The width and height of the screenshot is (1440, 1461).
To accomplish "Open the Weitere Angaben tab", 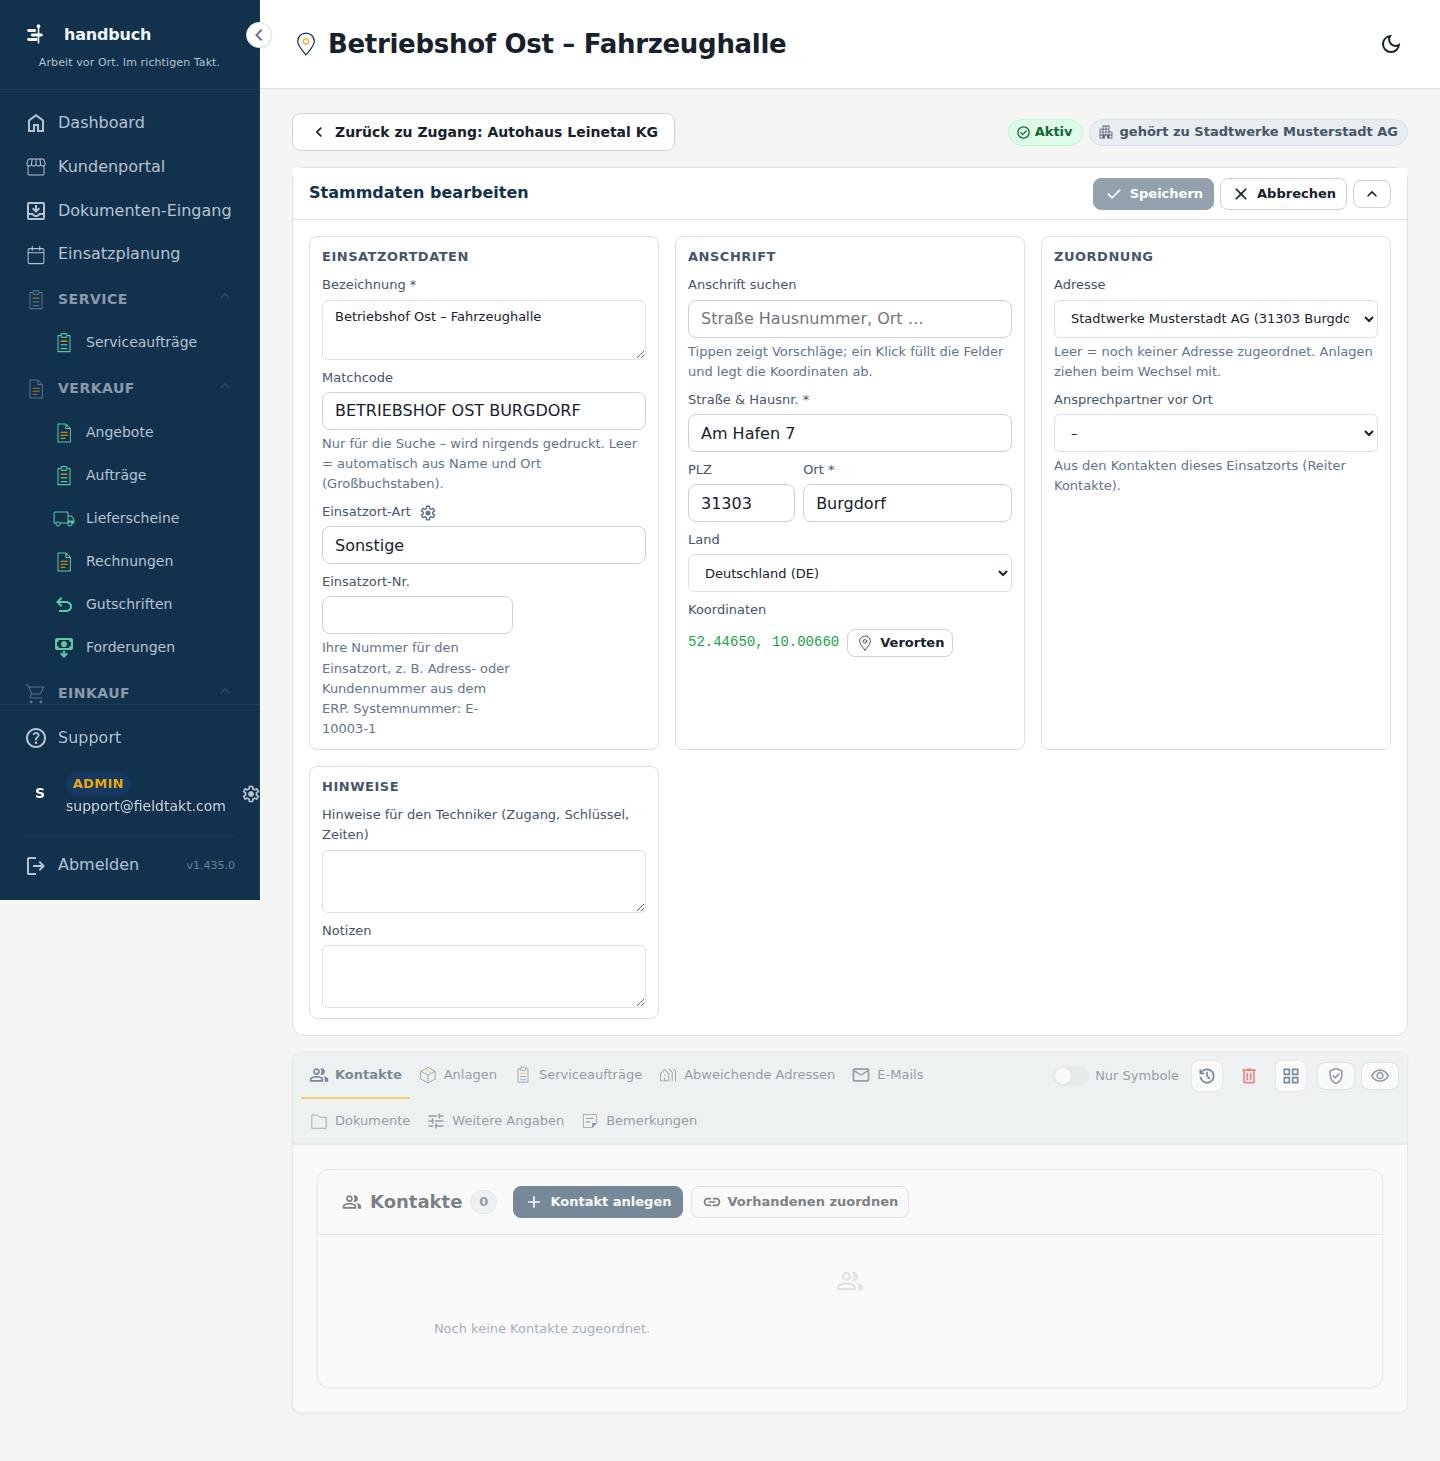I will 495,1121.
